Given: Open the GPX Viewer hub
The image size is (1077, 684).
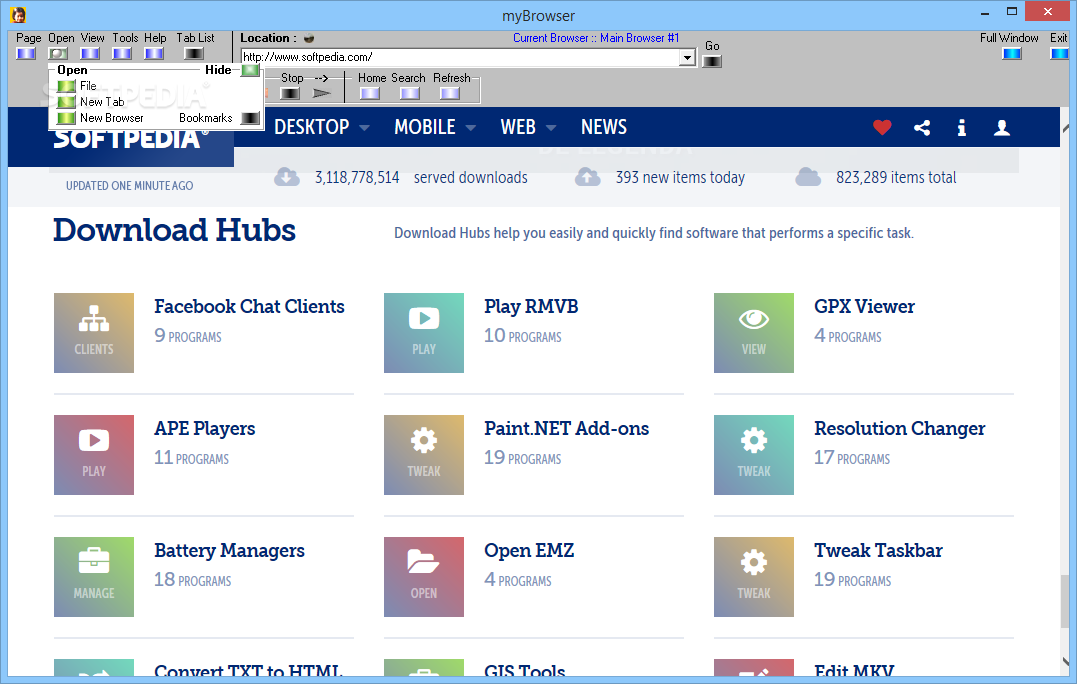Looking at the screenshot, I should (x=864, y=306).
